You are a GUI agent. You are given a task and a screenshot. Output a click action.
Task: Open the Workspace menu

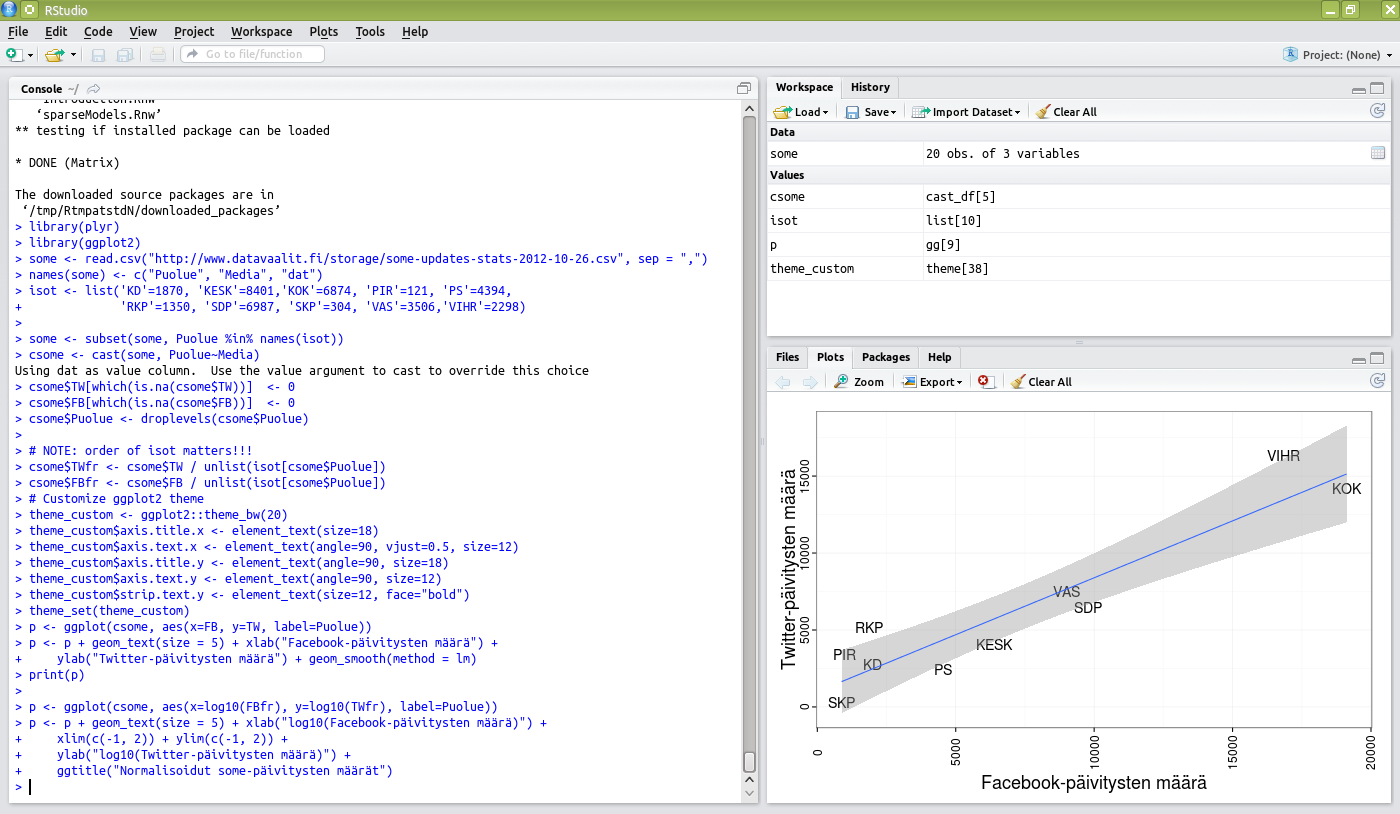[x=262, y=32]
